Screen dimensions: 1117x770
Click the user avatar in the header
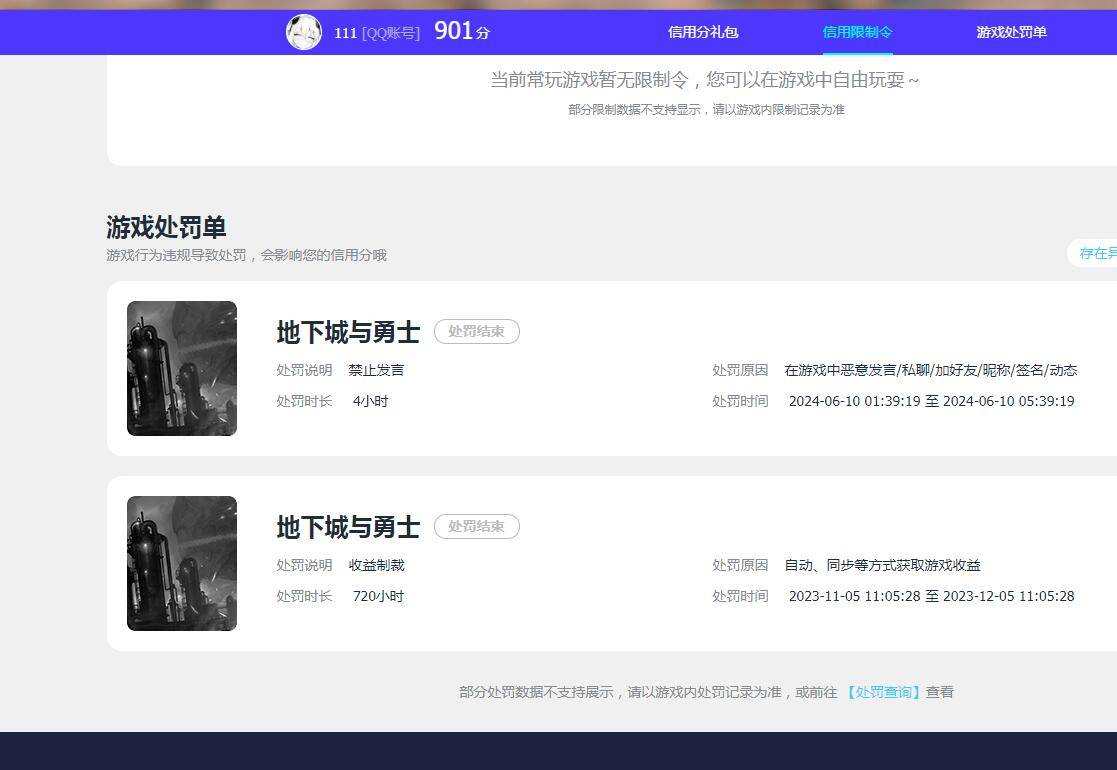click(303, 32)
